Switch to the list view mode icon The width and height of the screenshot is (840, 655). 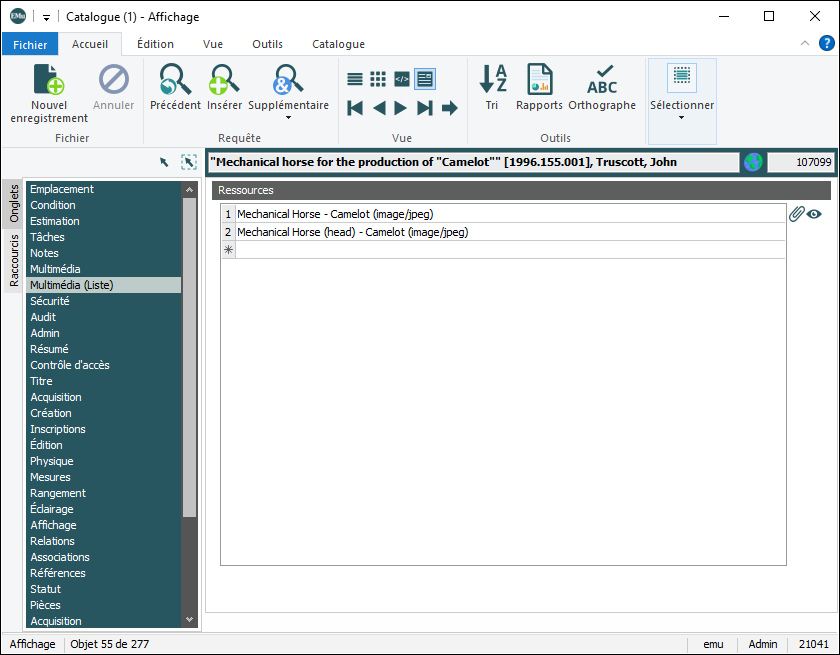(355, 79)
